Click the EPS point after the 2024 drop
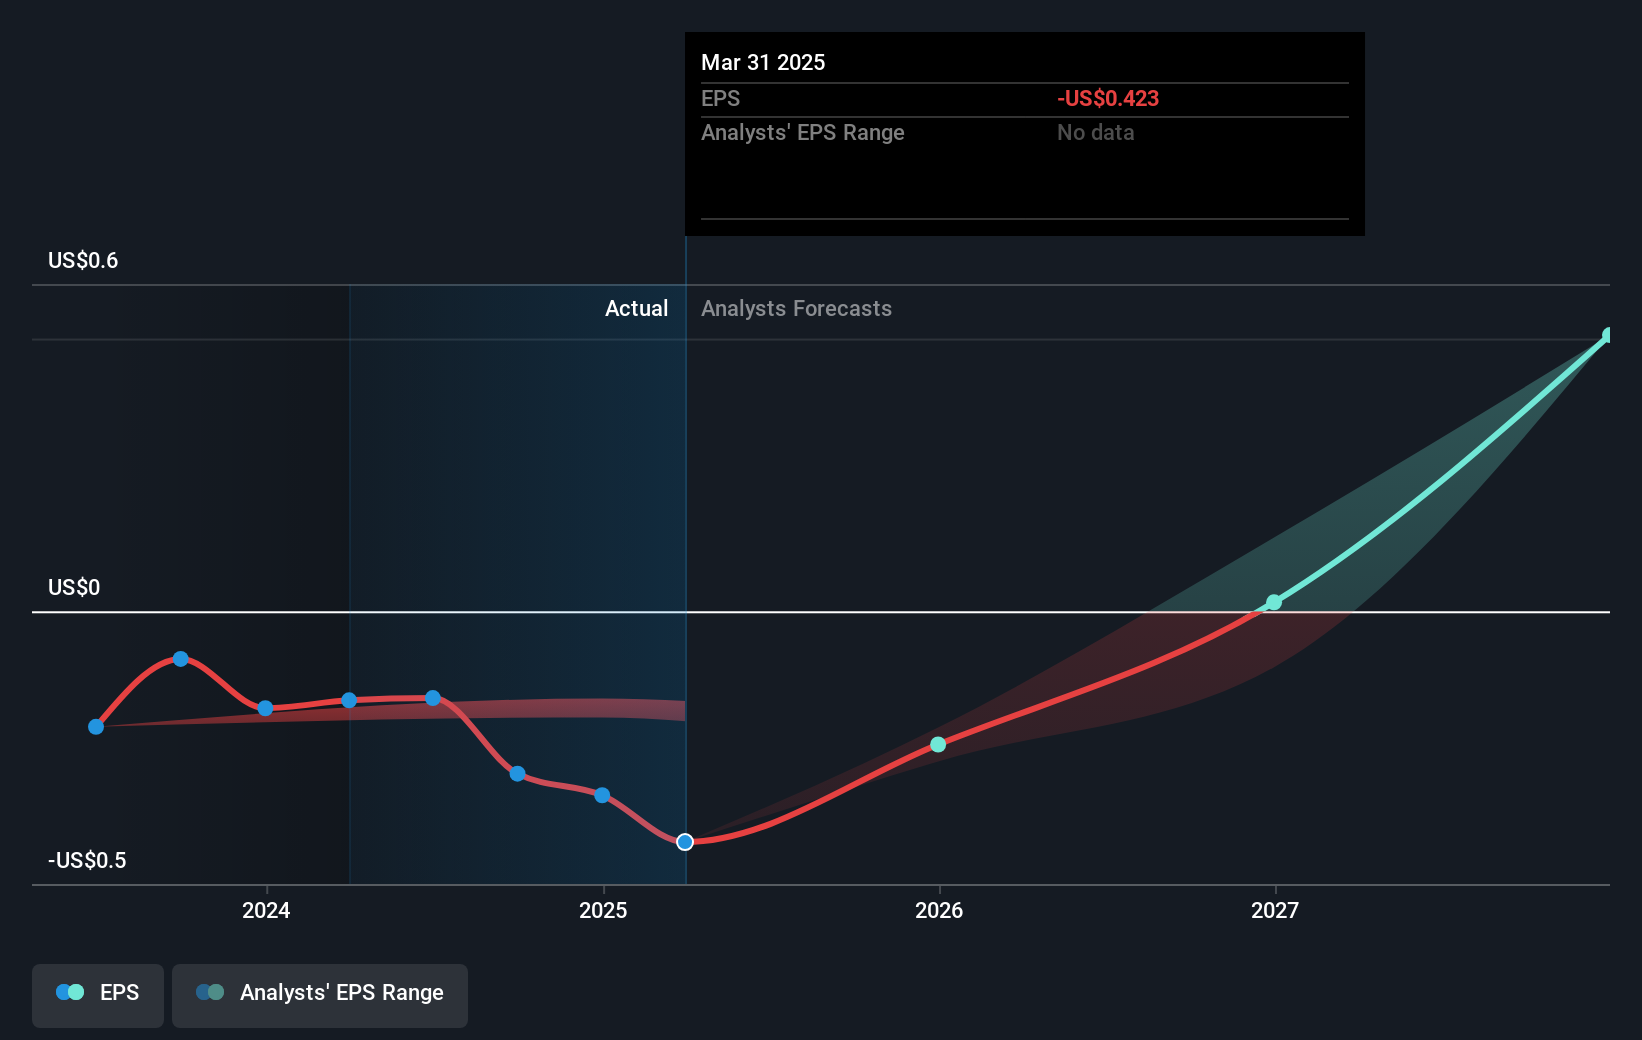Viewport: 1642px width, 1040px height. pyautogui.click(x=517, y=774)
